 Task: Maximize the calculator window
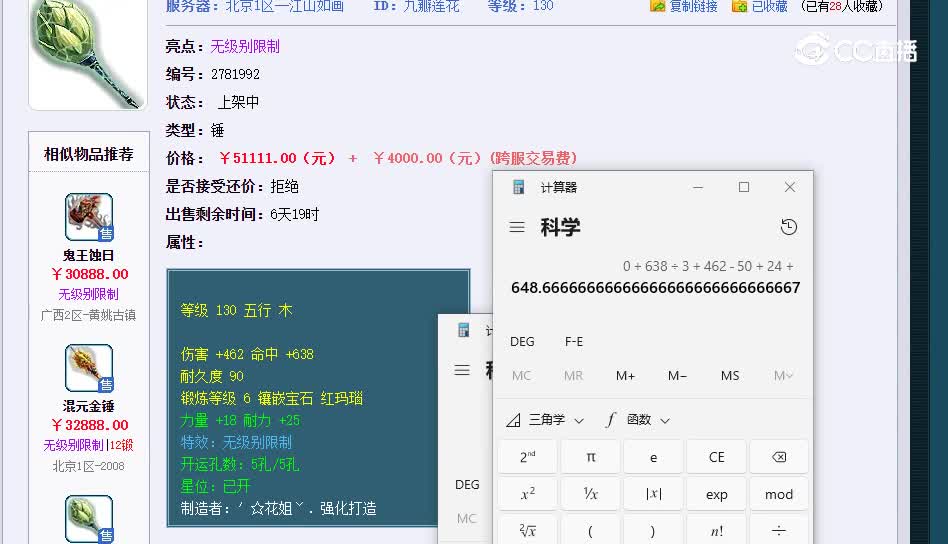tap(744, 187)
